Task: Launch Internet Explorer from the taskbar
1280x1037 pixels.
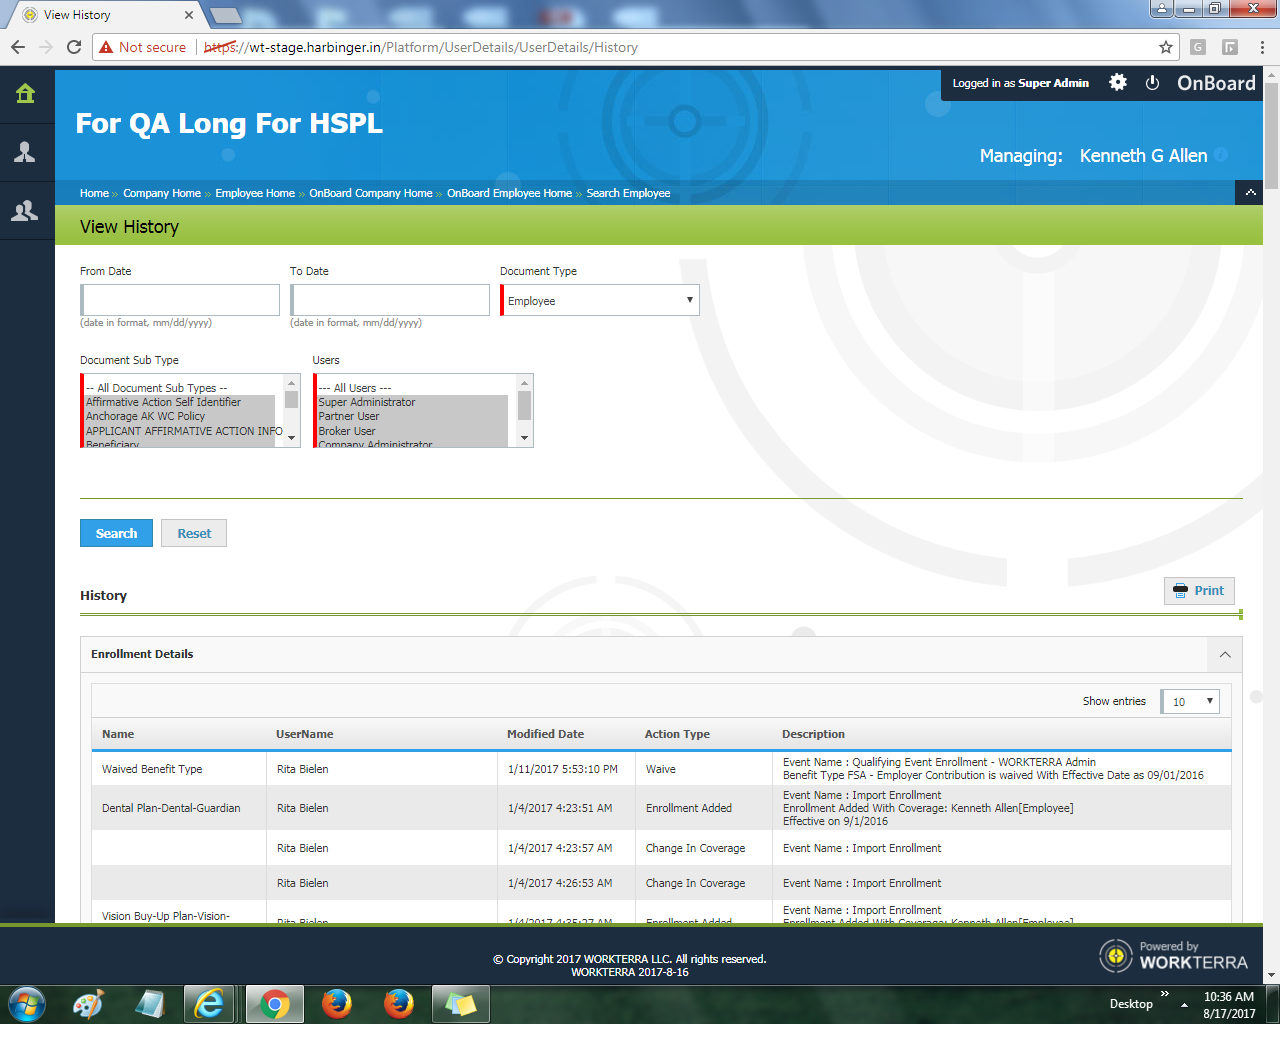Action: (x=210, y=1003)
